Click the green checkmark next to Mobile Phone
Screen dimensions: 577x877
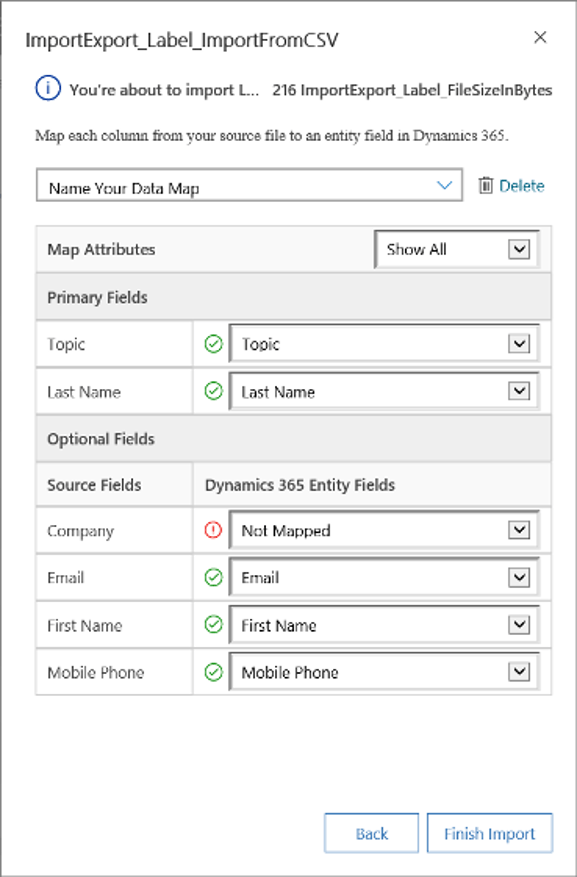click(x=211, y=672)
